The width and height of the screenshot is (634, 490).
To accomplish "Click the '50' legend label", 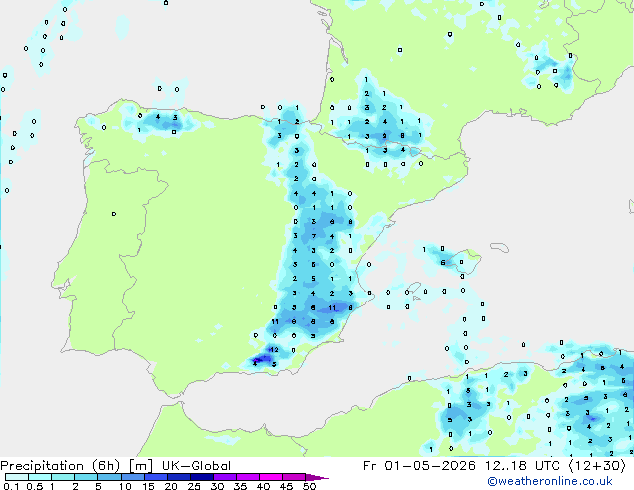I will (x=309, y=486).
